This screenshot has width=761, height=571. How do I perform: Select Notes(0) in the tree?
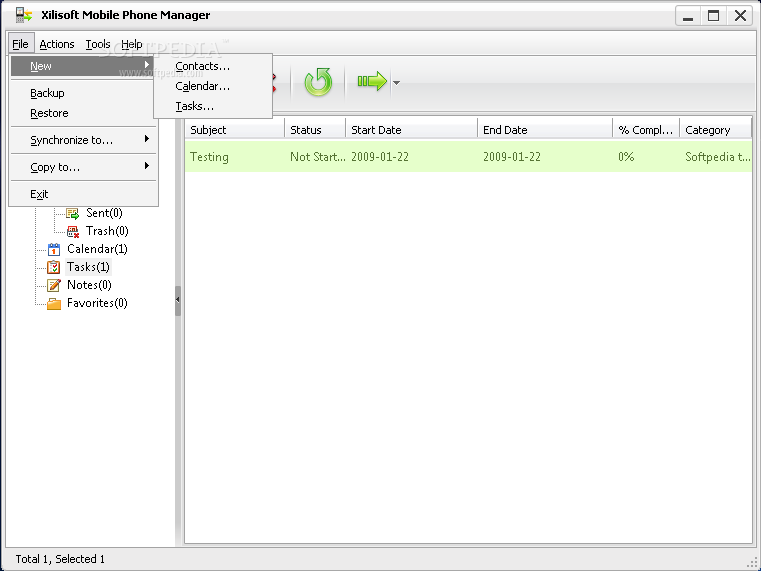(x=89, y=285)
